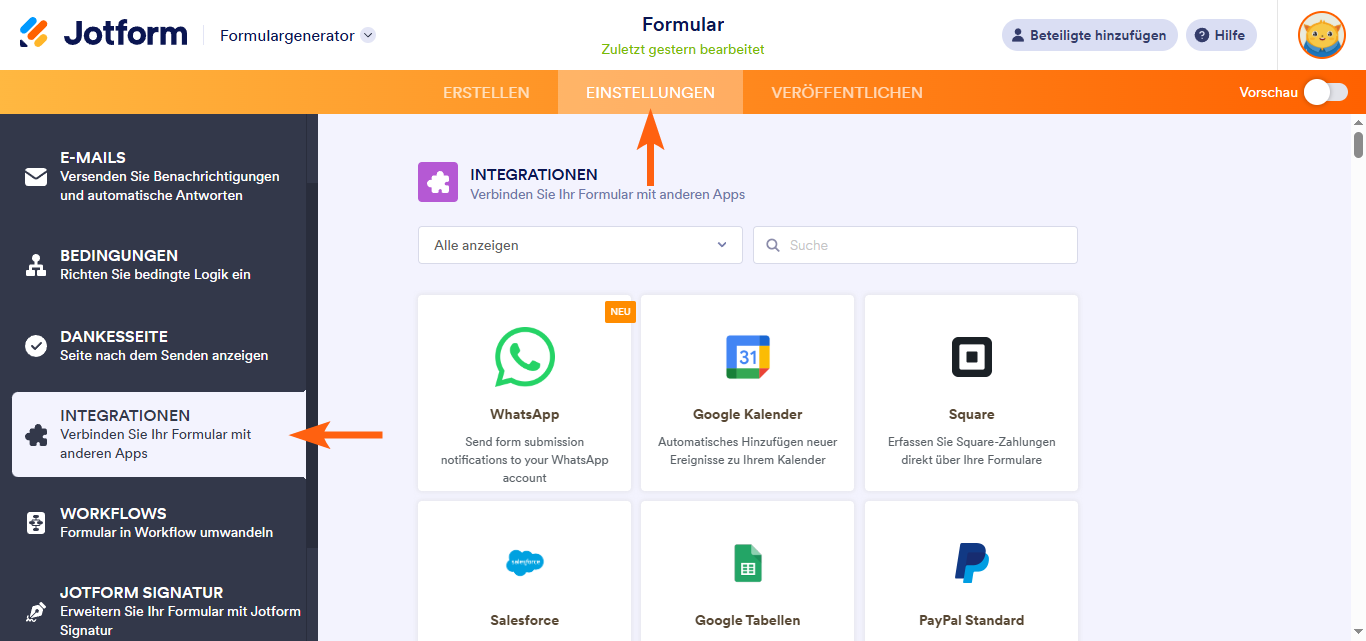Image resolution: width=1366 pixels, height=641 pixels.
Task: Expand the Formulargenerator dropdown arrow
Action: pyautogui.click(x=368, y=35)
